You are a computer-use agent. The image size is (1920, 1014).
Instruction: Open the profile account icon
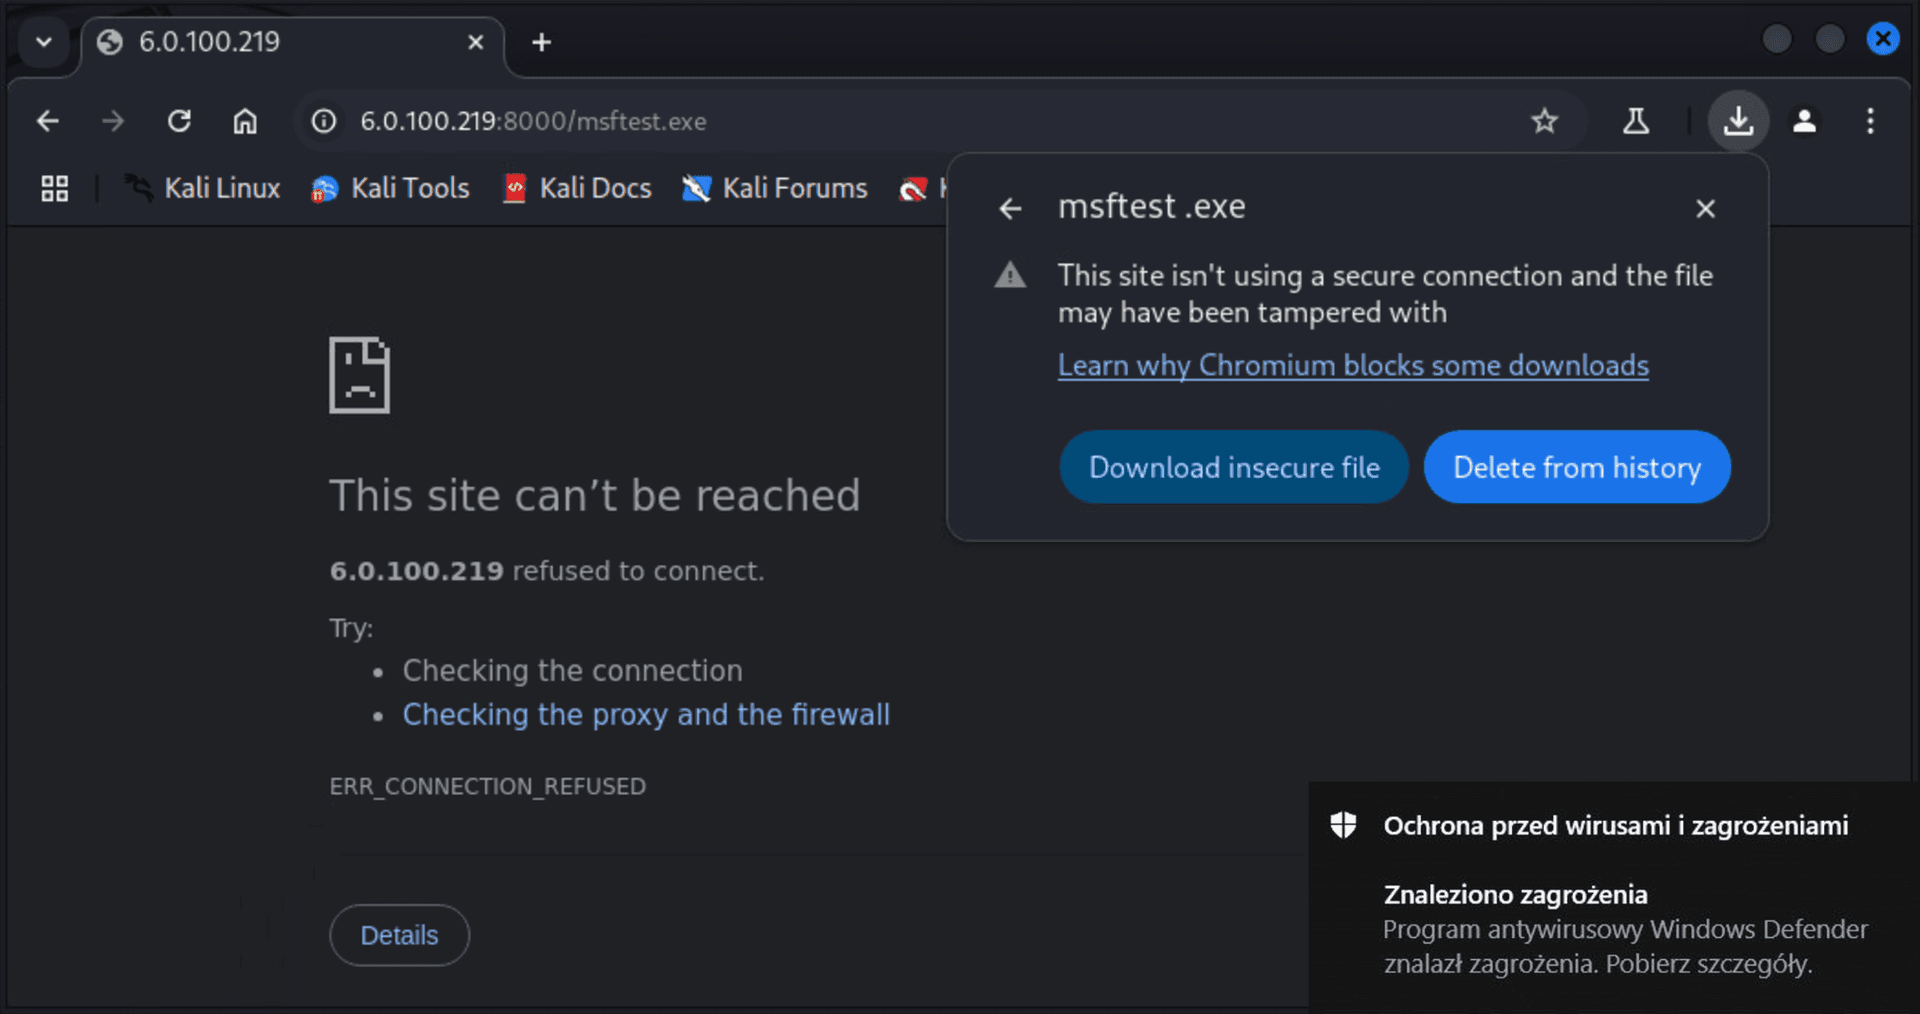pos(1804,121)
